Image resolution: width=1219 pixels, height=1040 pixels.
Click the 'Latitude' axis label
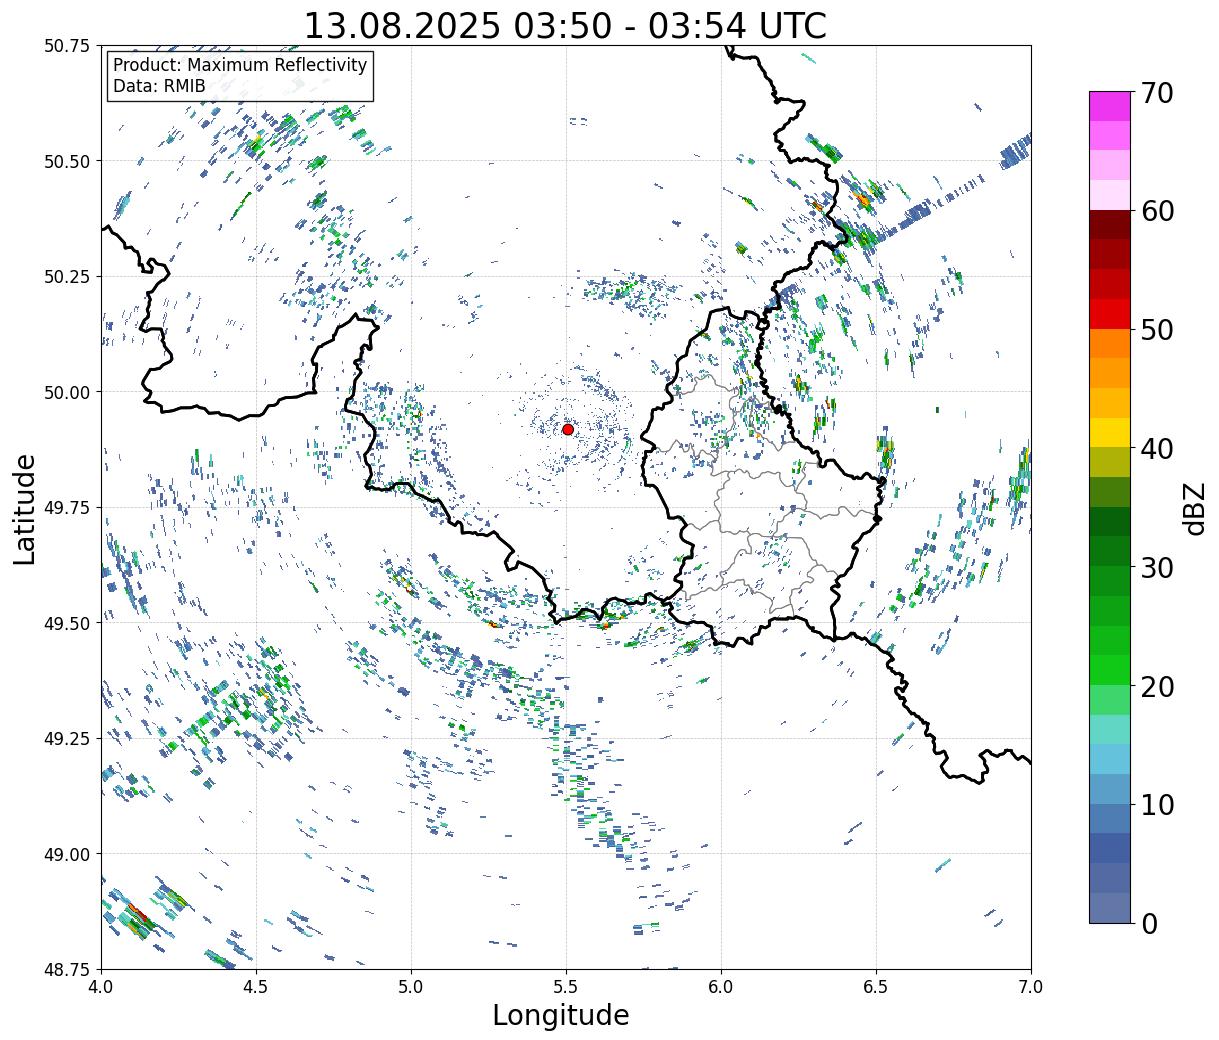click(25, 508)
